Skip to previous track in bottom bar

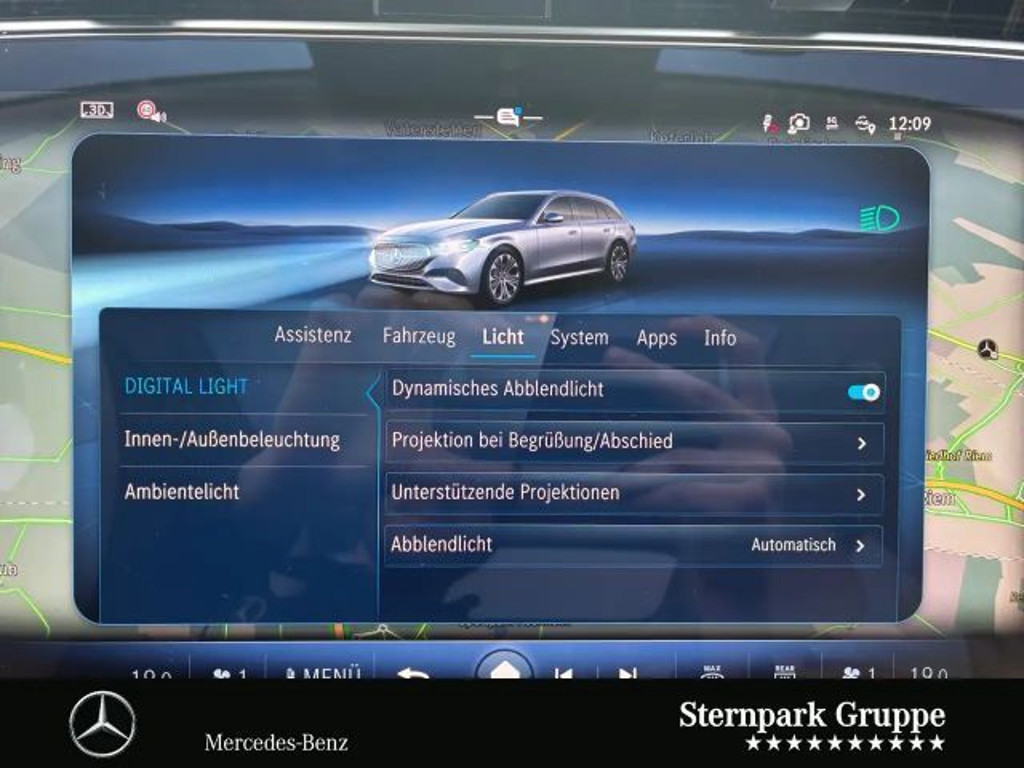[563, 674]
